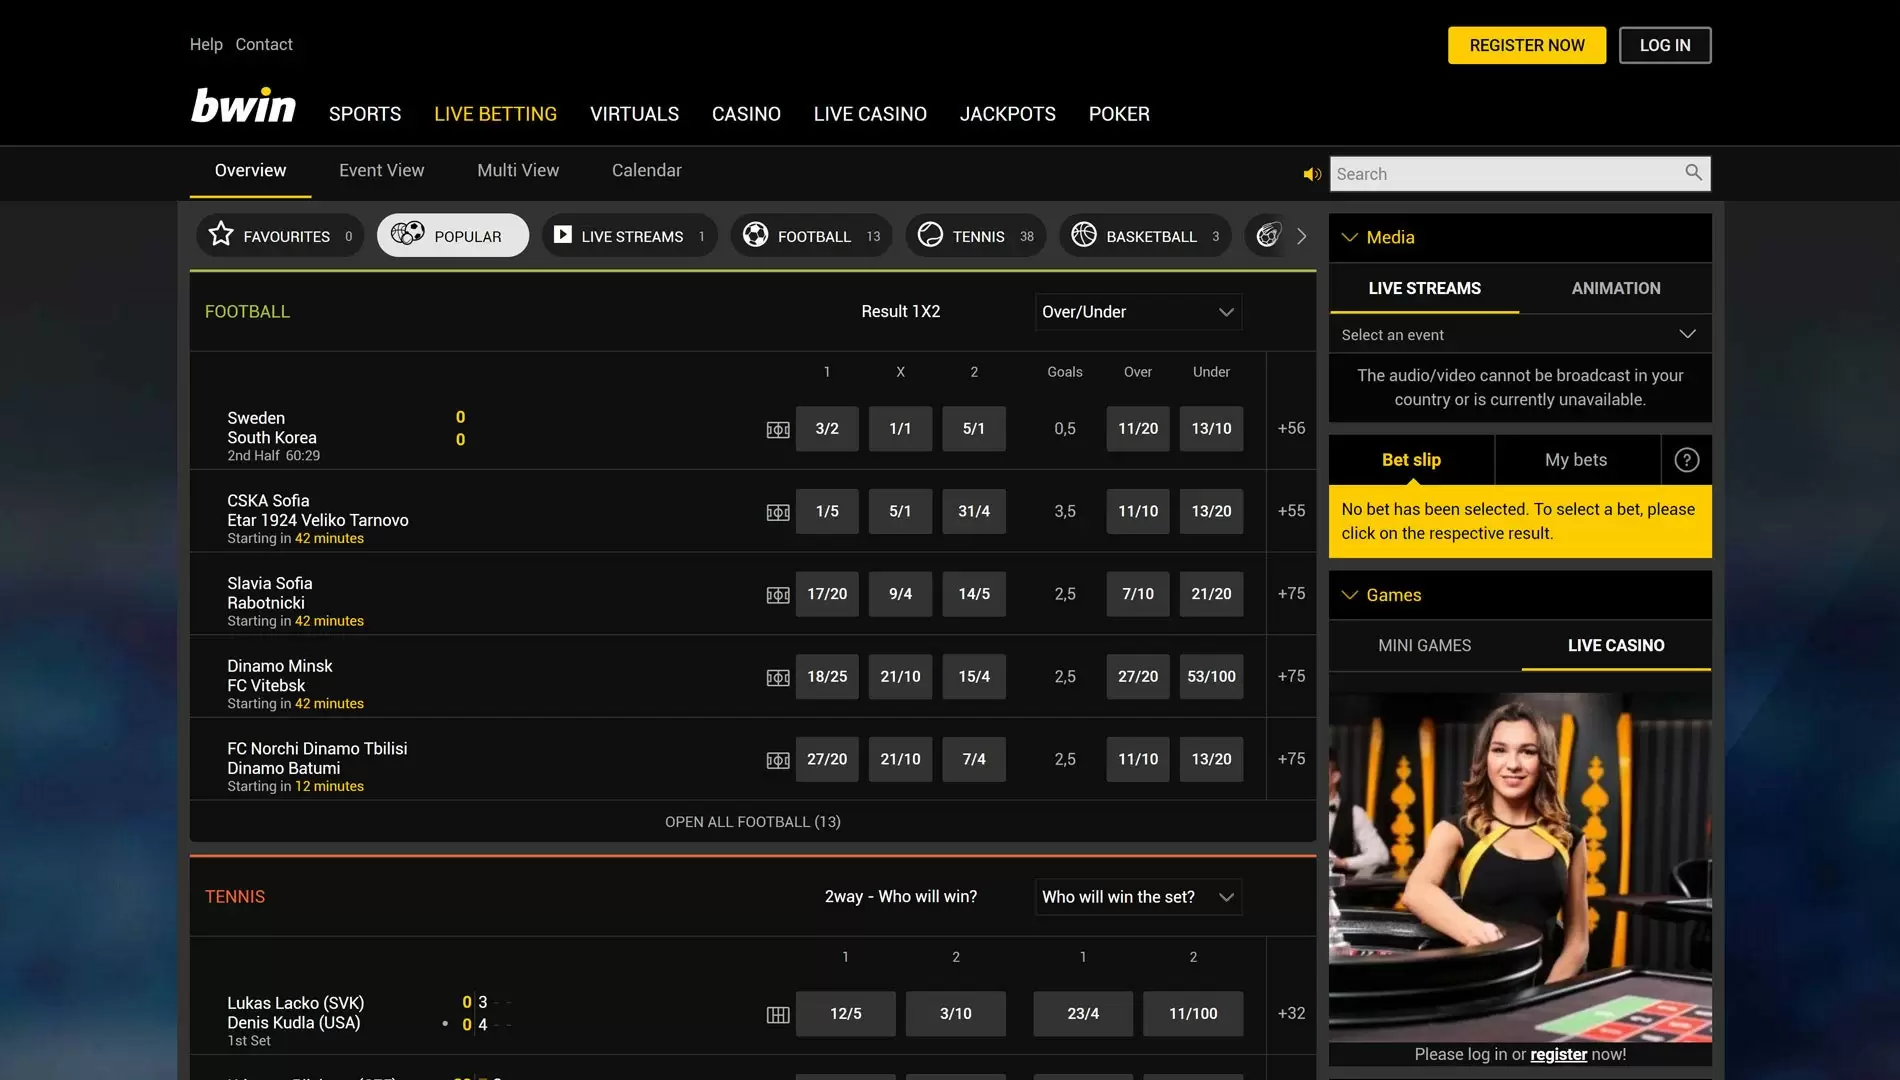Open Jackpots section

click(1008, 114)
